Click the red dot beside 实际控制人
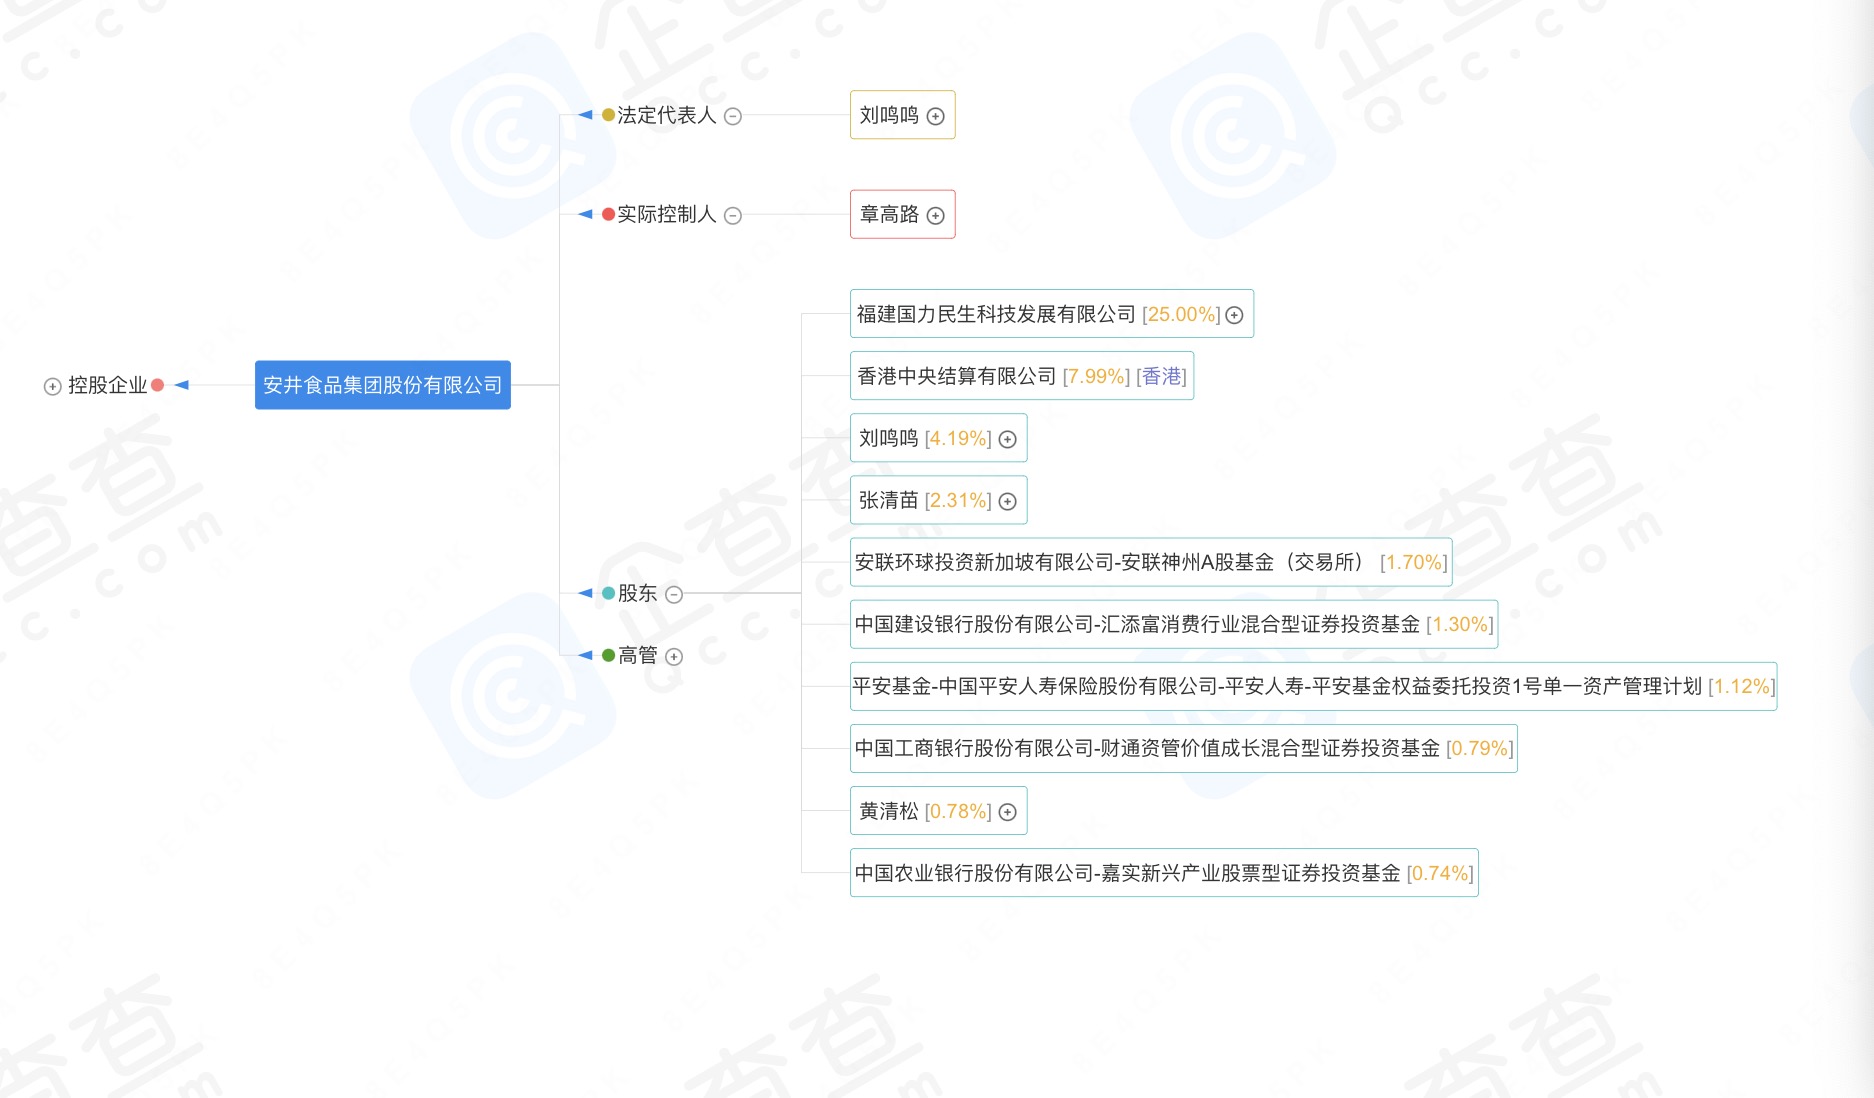Screen dimensions: 1874x1098 [x=608, y=214]
